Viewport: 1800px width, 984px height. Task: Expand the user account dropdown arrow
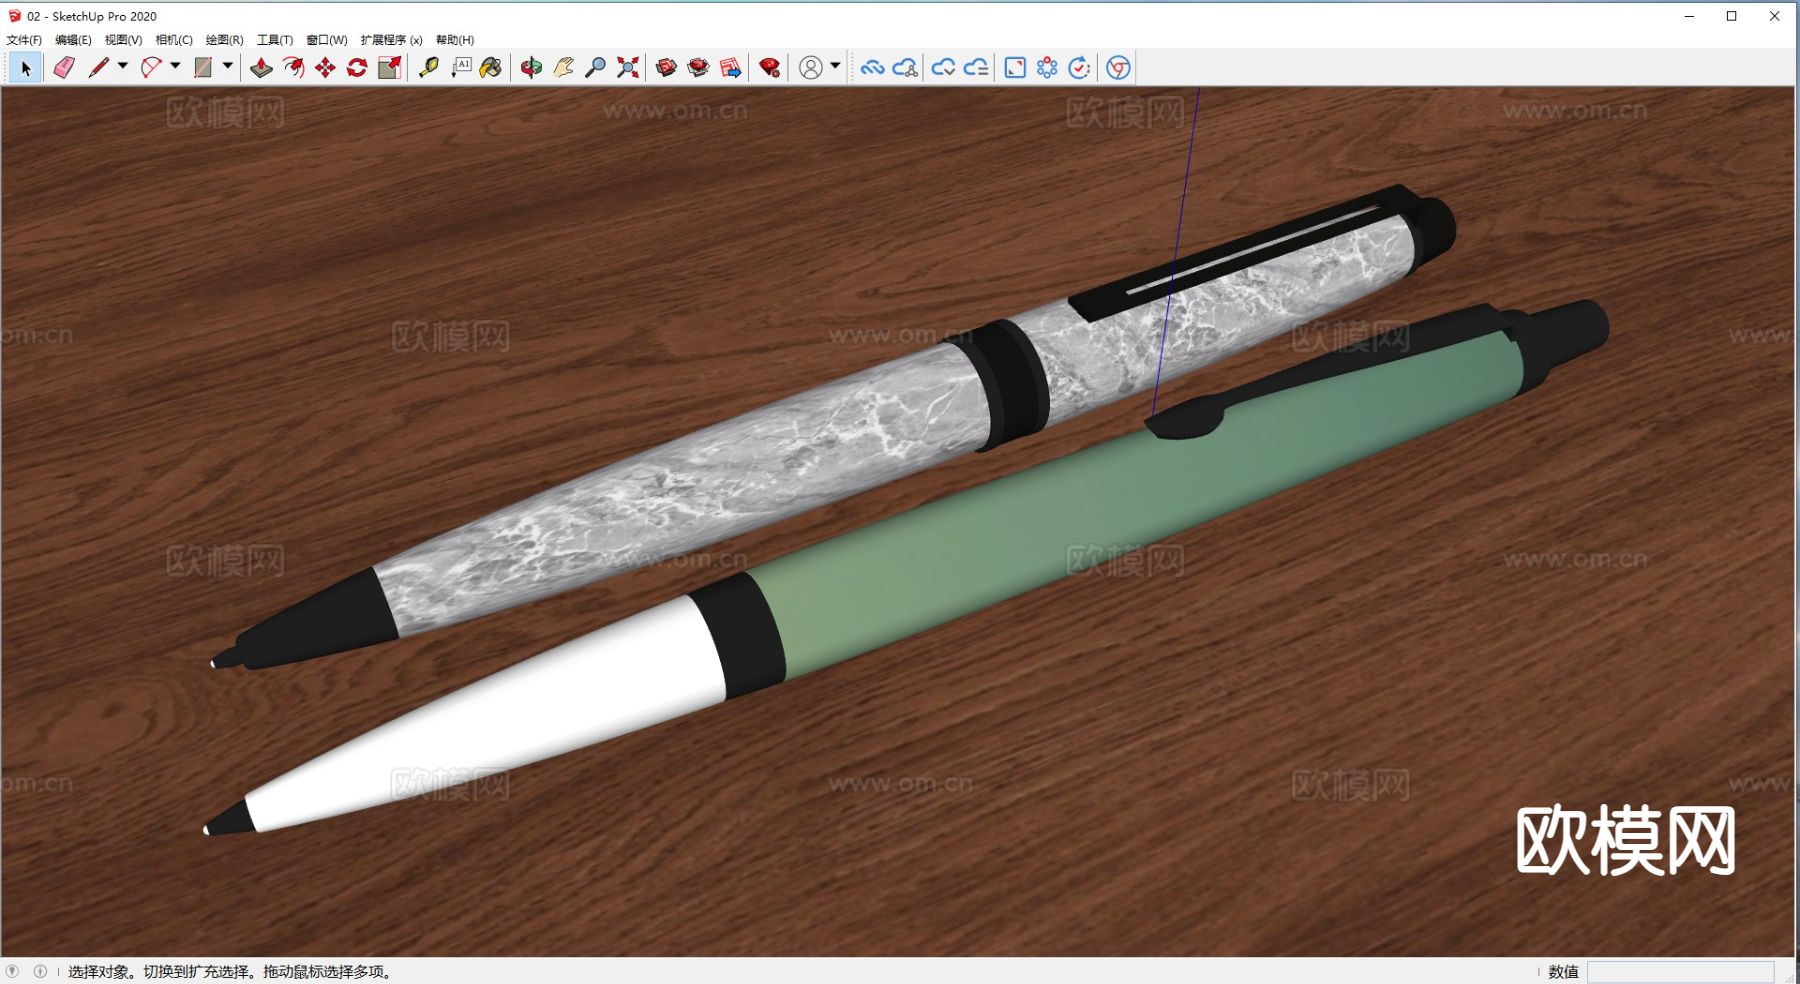835,66
